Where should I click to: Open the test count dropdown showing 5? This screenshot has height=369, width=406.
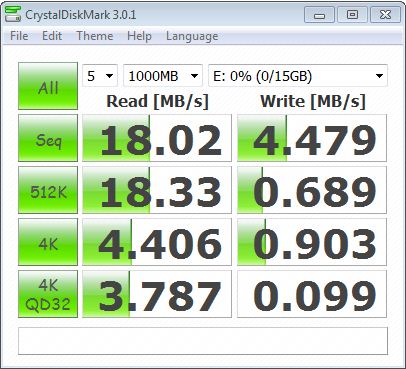click(x=100, y=76)
